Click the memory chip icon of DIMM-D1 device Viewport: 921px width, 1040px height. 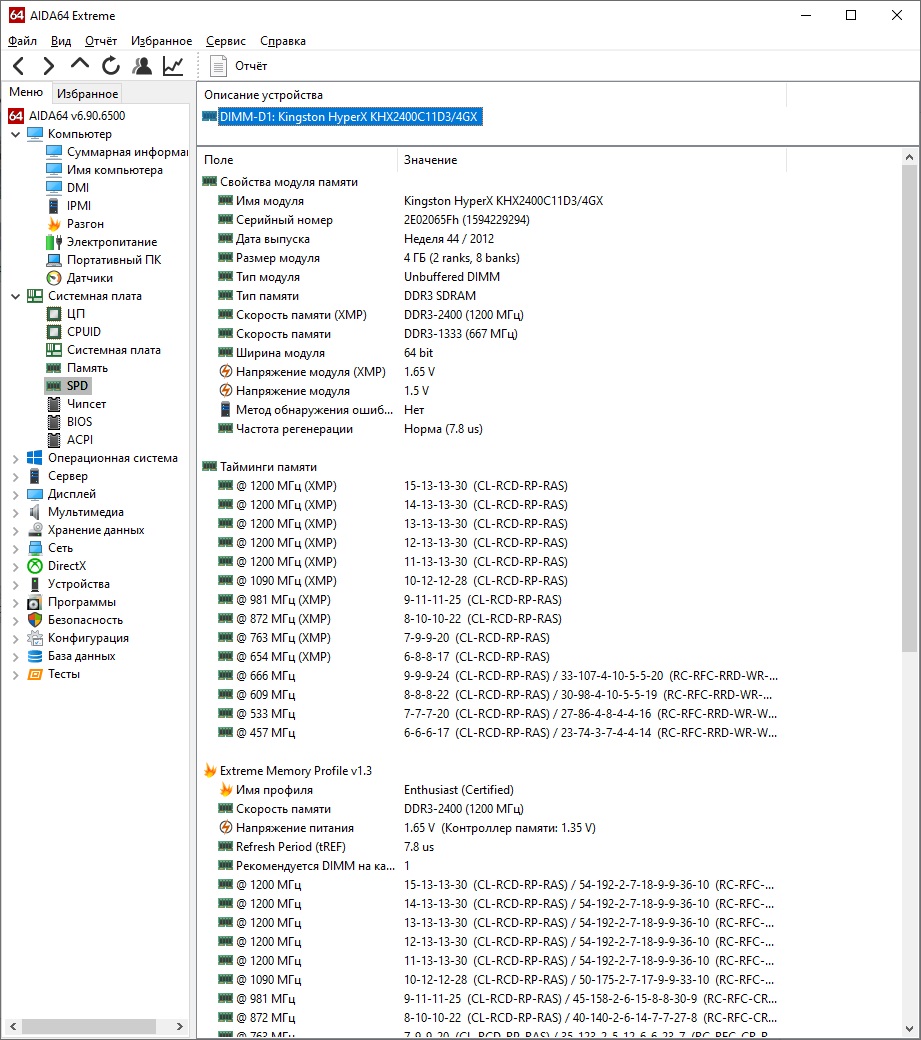pyautogui.click(x=210, y=117)
